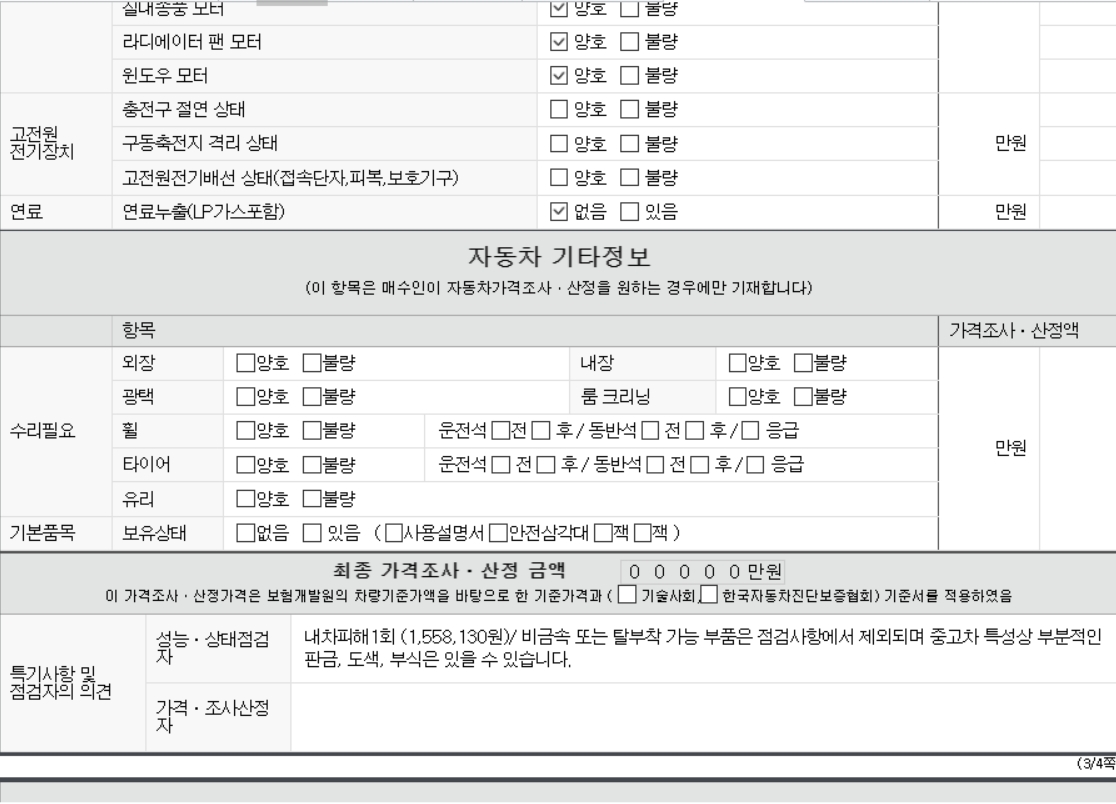
Task: Check 있음 for 보유상태
Action: click(313, 530)
